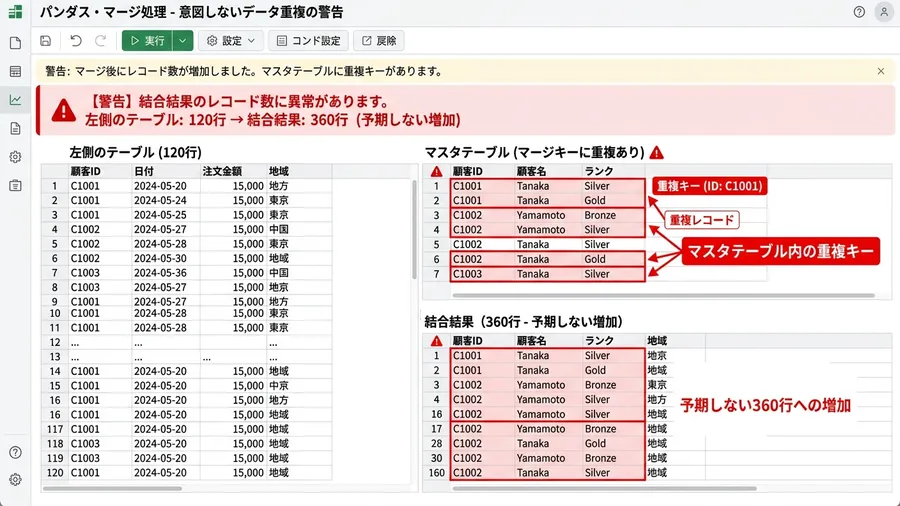This screenshot has width=900, height=506.
Task: Select row 118 C1003 cell
Action: 100,443
